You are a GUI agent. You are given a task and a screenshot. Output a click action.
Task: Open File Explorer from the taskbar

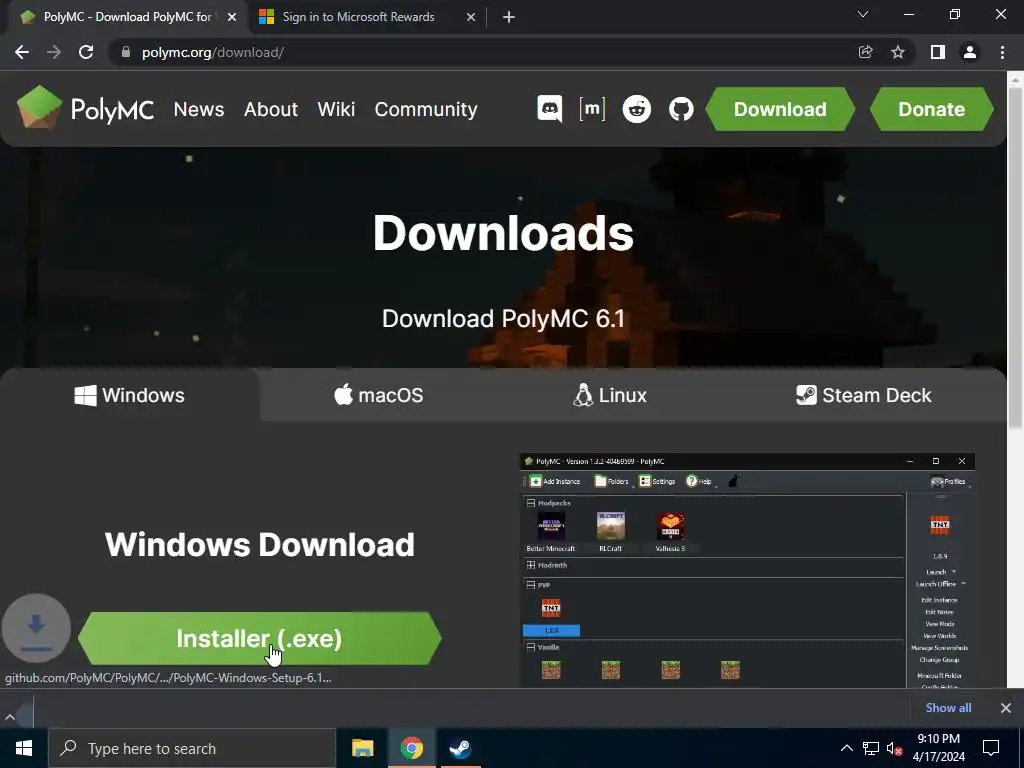362,748
